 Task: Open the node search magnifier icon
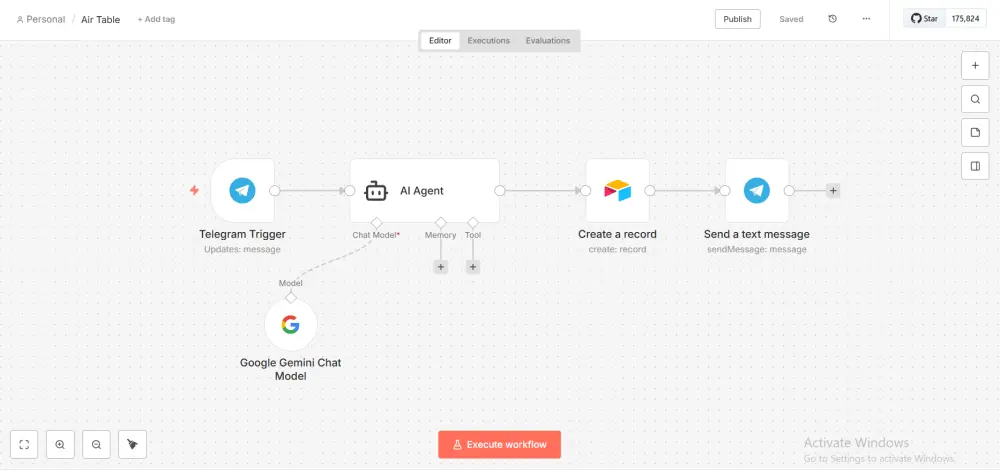(975, 99)
